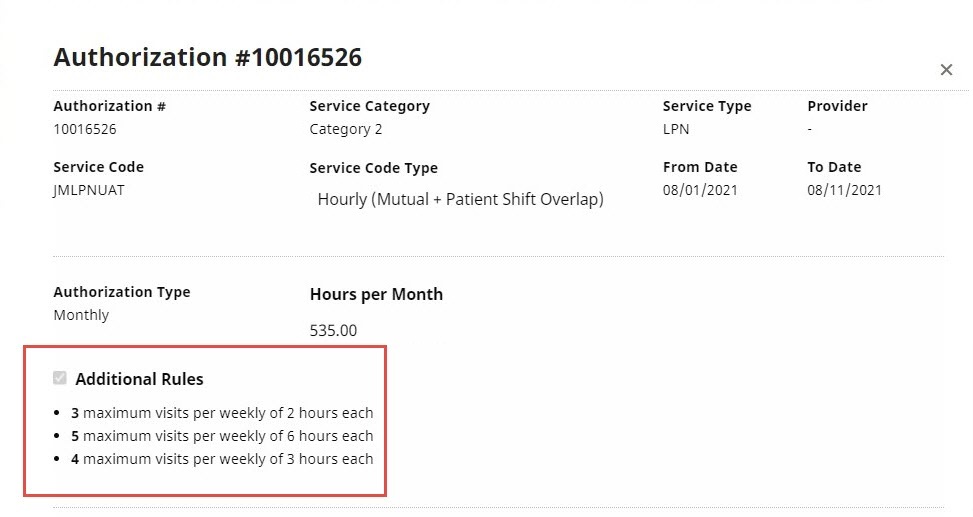Click the Service Code Type label

(374, 168)
